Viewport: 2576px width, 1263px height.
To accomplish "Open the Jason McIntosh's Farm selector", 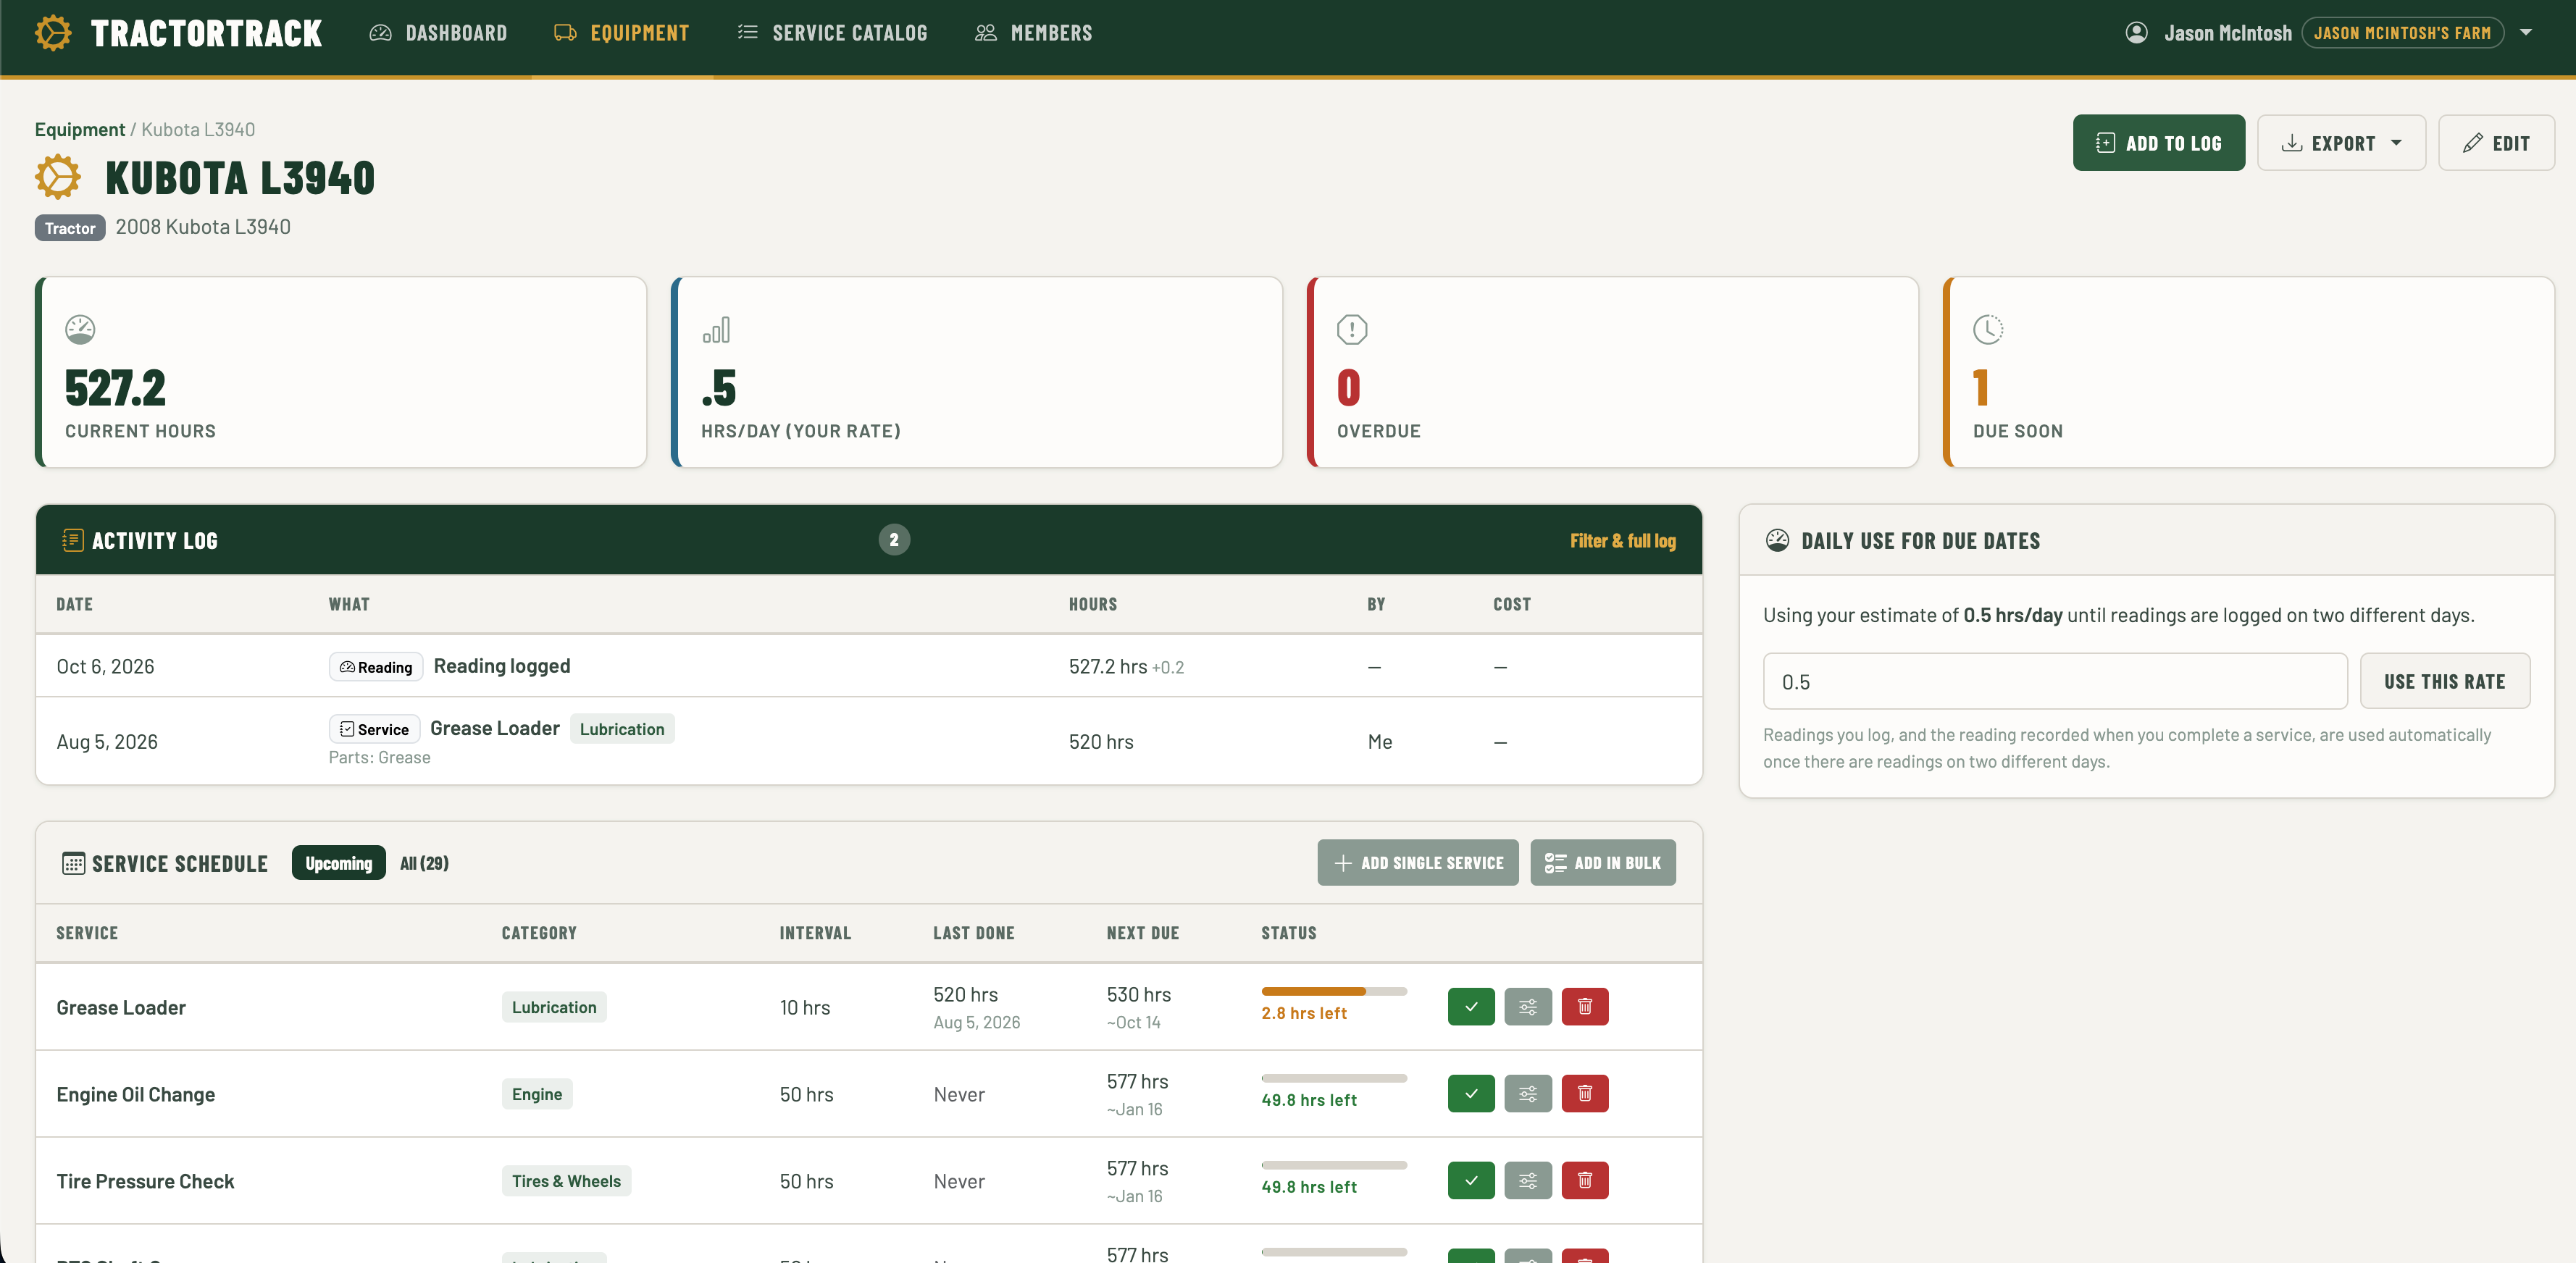I will 2402,33.
